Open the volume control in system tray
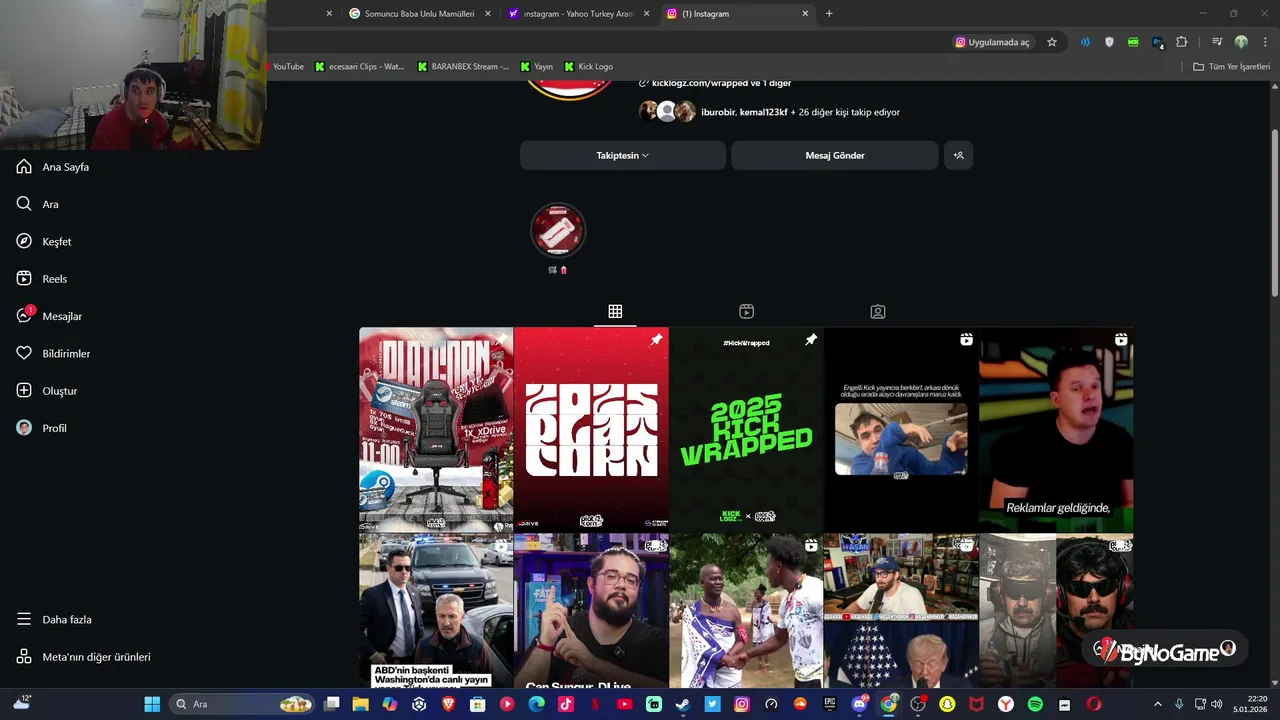The height and width of the screenshot is (720, 1280). click(x=1216, y=704)
